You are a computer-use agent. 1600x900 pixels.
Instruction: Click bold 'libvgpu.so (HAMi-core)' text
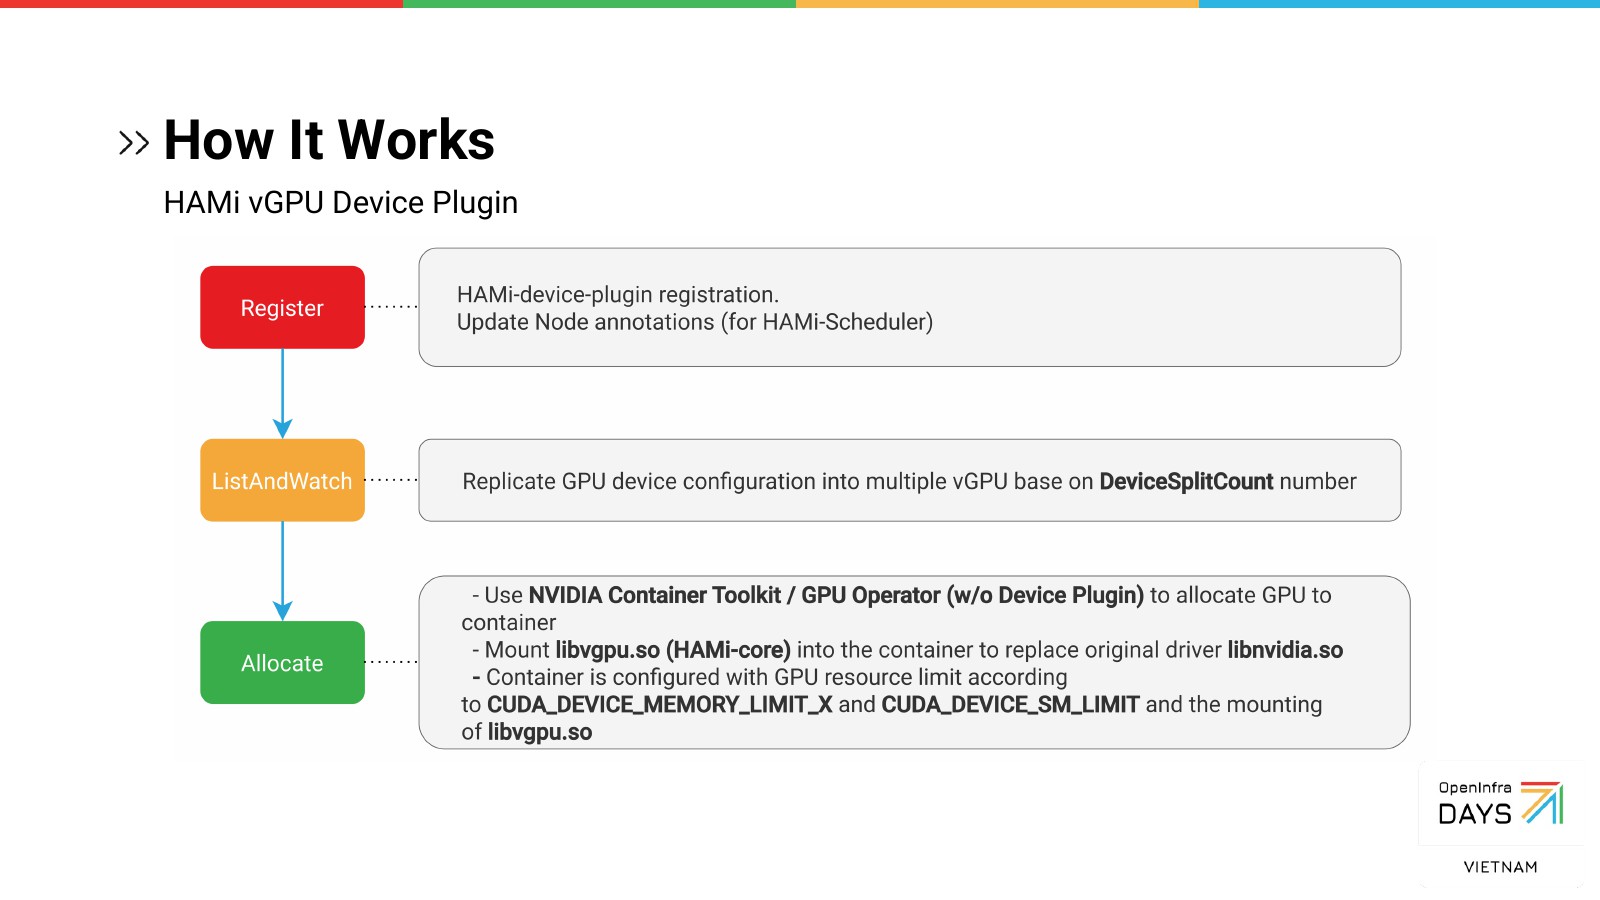673,650
